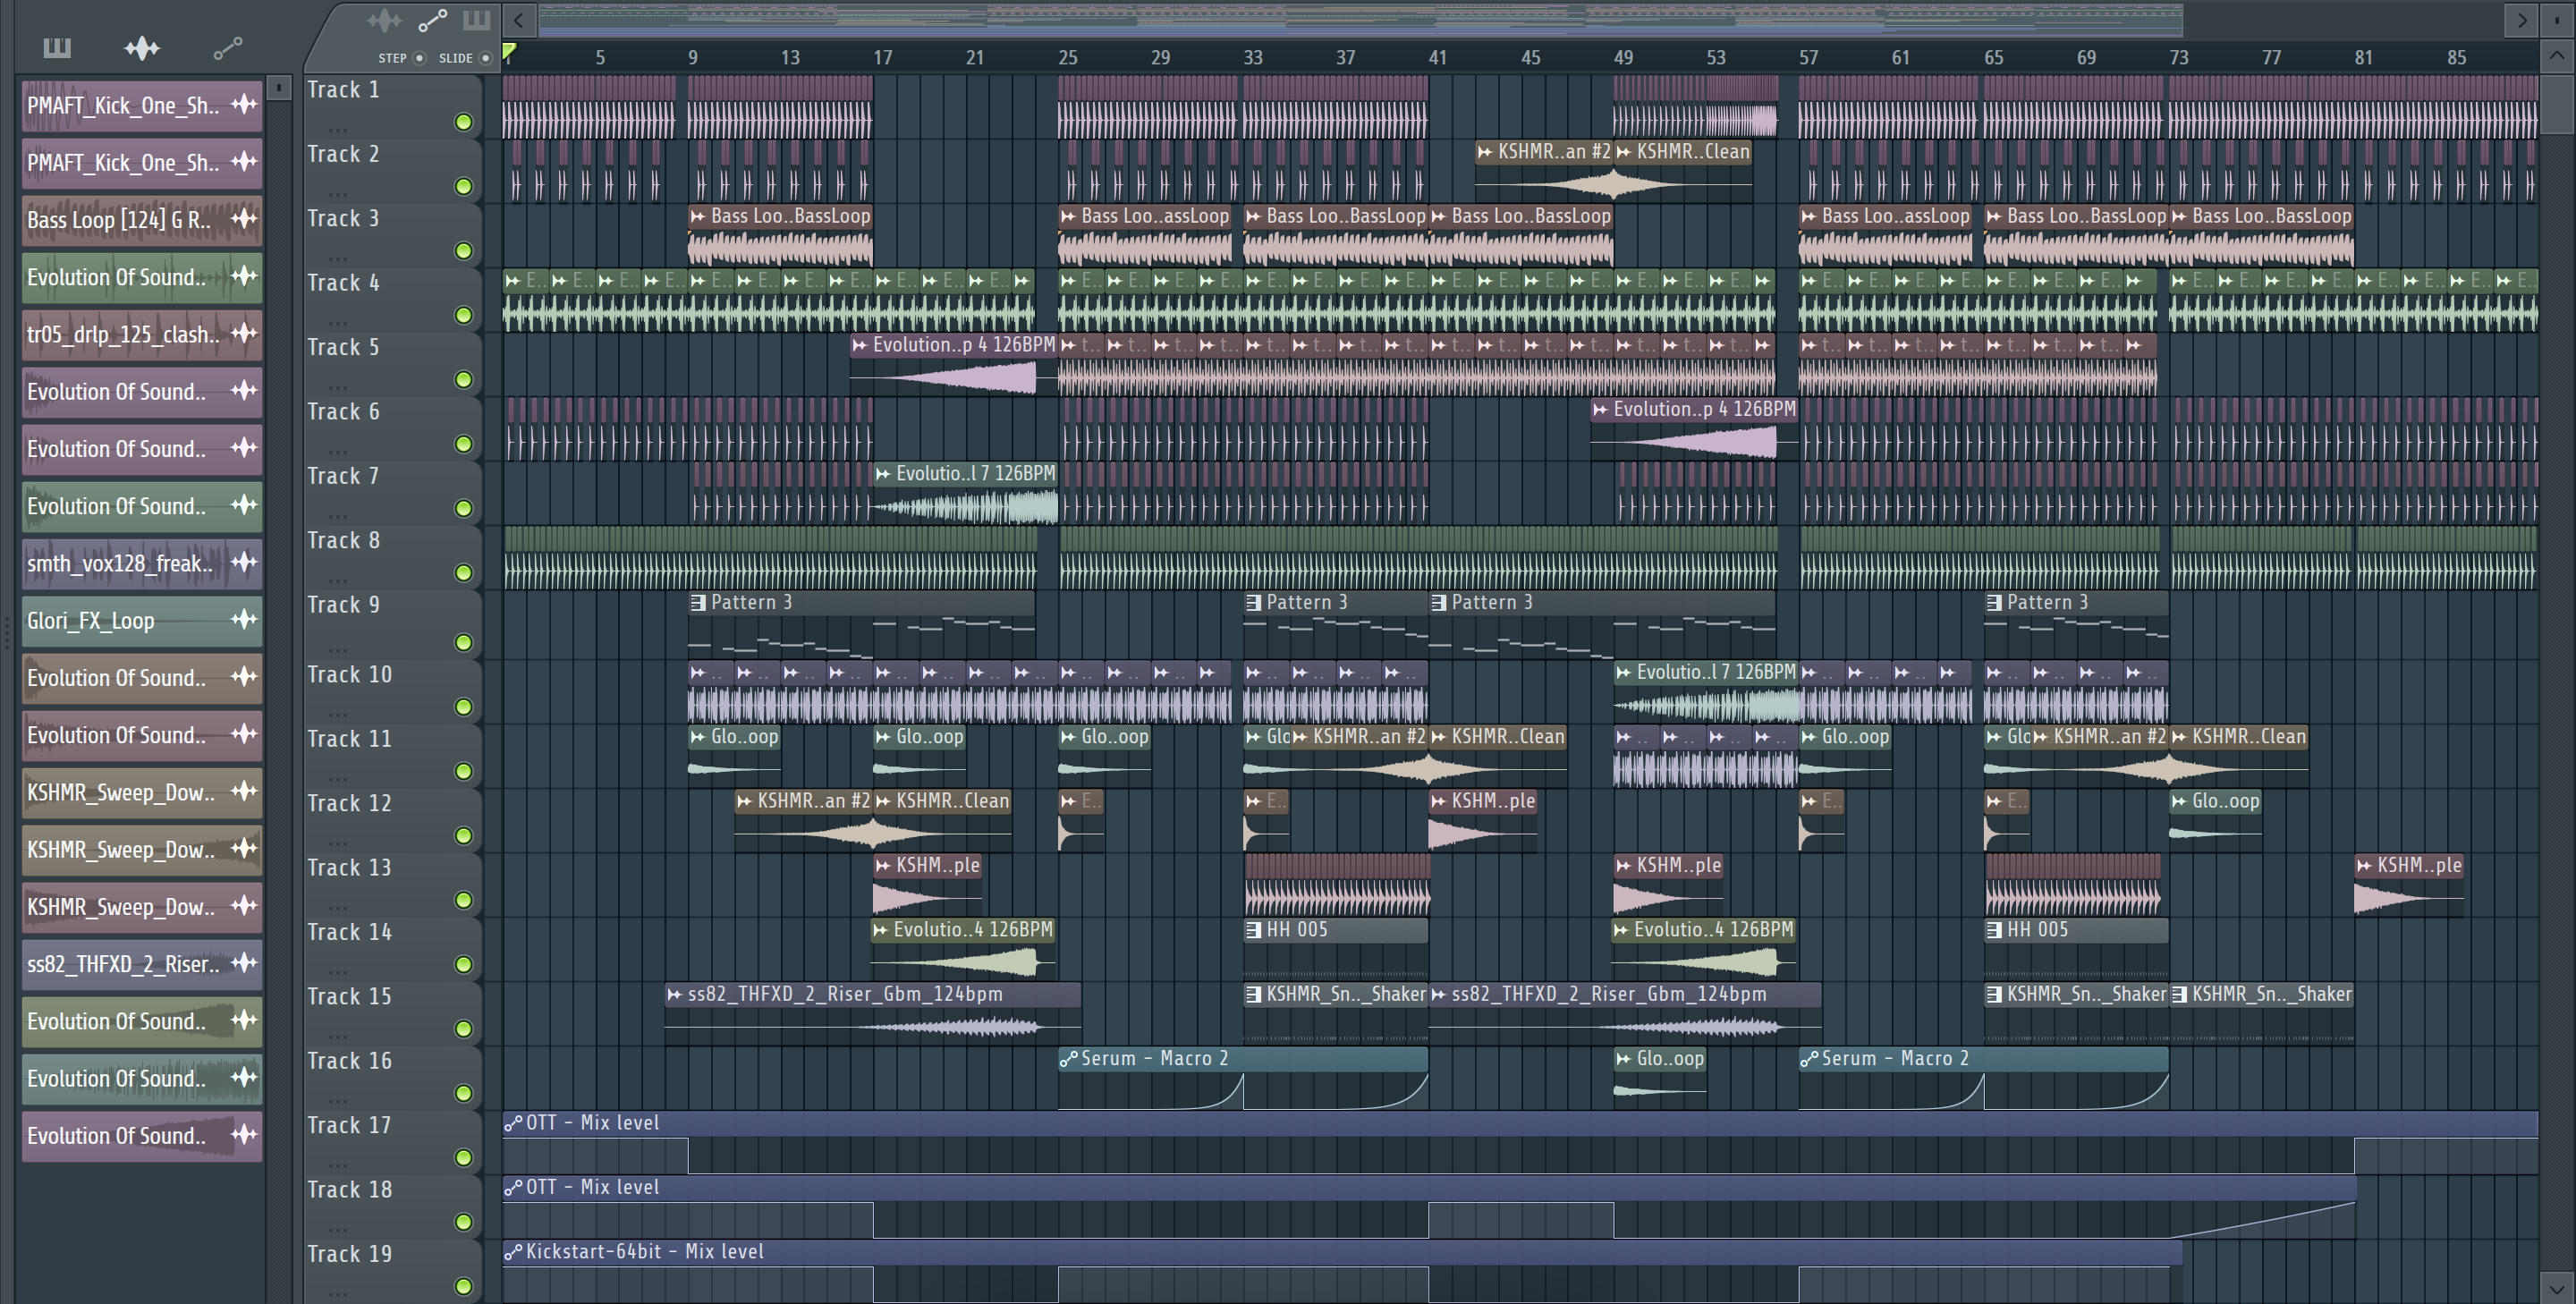Mute Track 12 with its green light
This screenshot has height=1304, width=2576.
[463, 835]
